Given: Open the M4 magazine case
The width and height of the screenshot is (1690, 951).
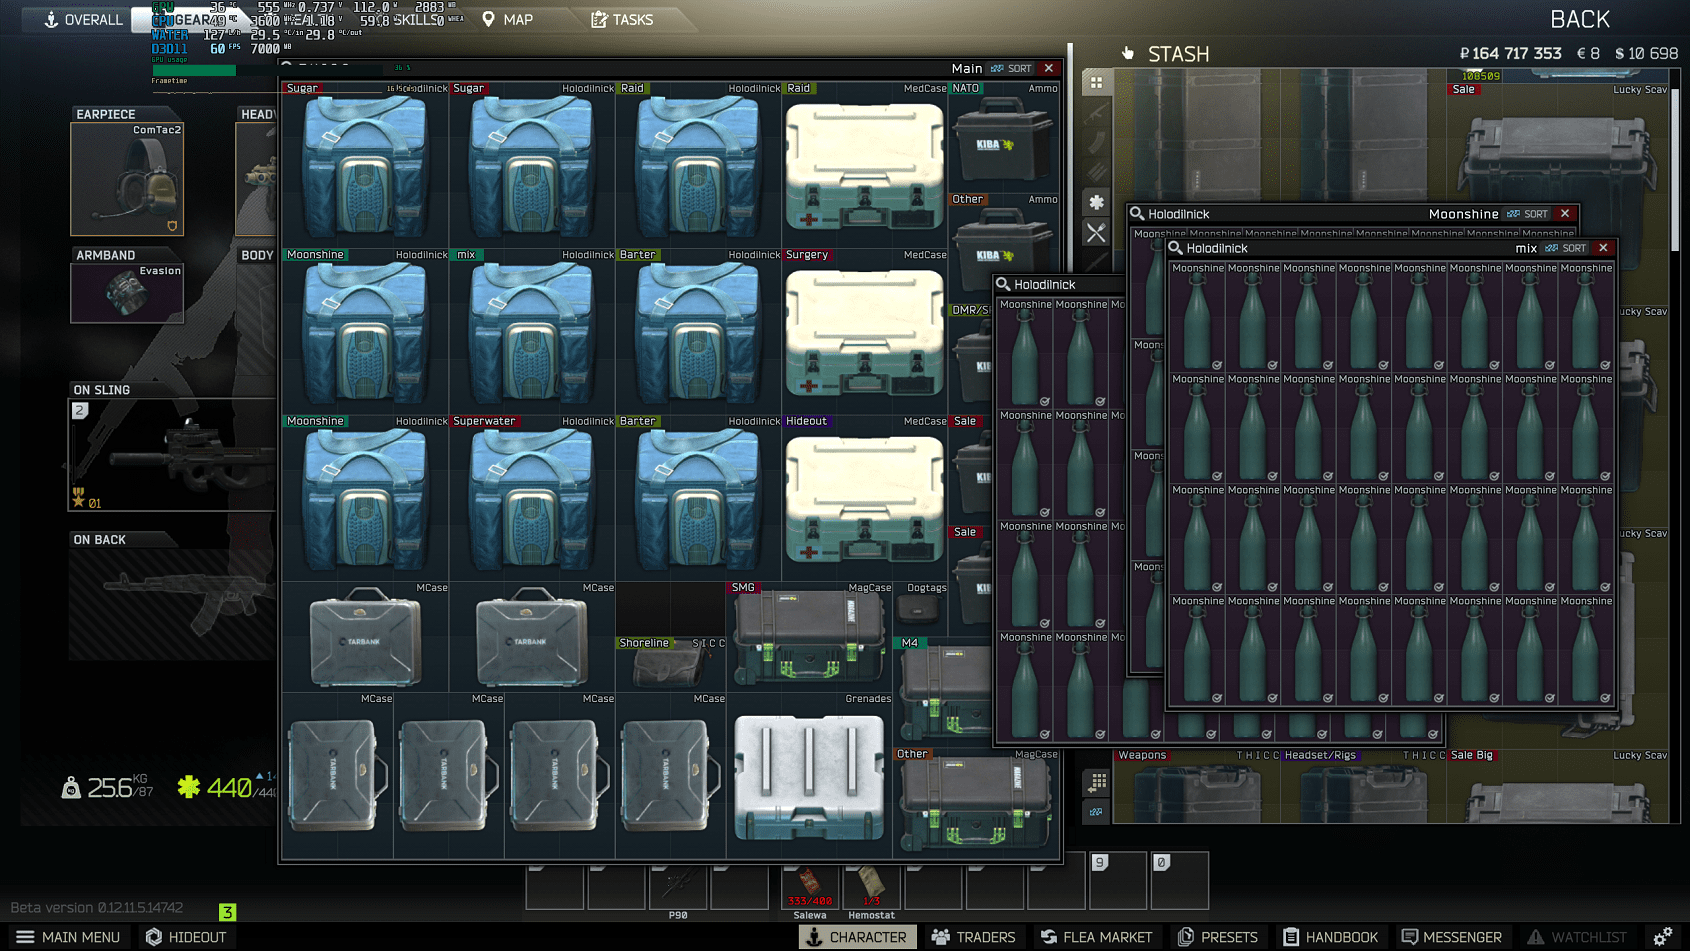Looking at the screenshot, I should (945, 692).
